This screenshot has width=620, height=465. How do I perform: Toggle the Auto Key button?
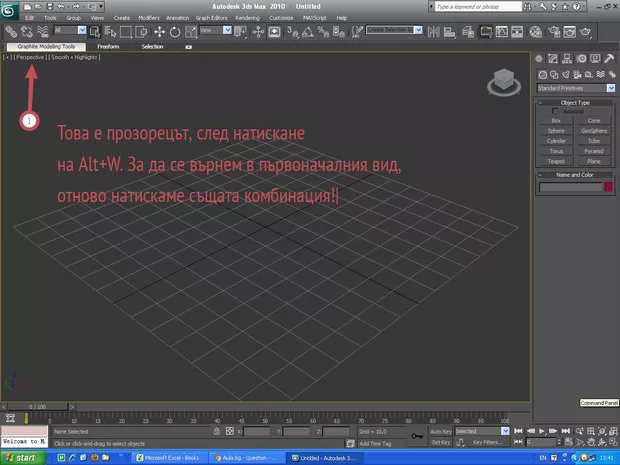pos(441,431)
